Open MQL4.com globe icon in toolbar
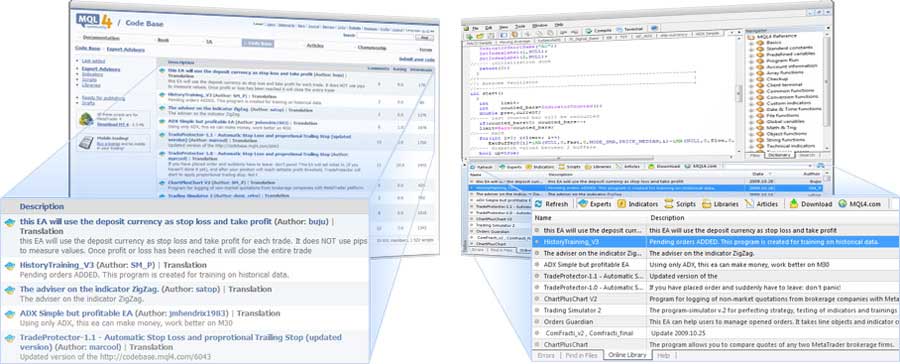This screenshot has width=900, height=364. (843, 204)
